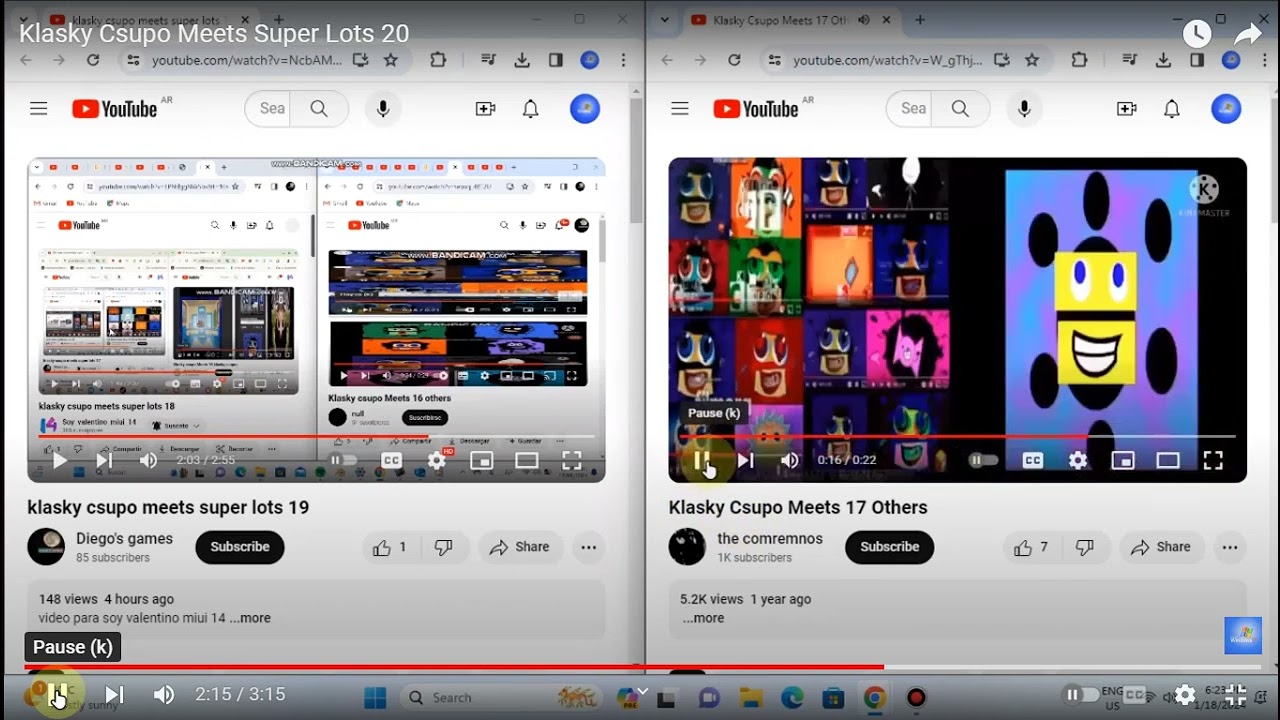Click search magnifier button in left window
The height and width of the screenshot is (720, 1280).
tap(319, 109)
